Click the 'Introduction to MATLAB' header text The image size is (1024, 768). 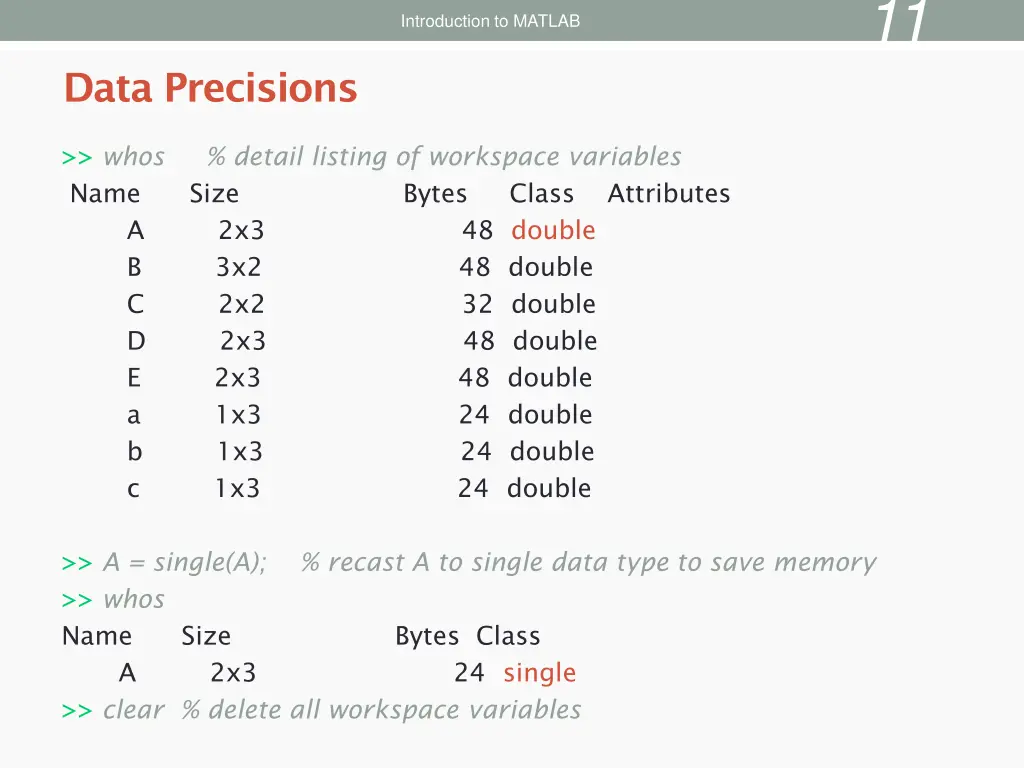pos(490,21)
